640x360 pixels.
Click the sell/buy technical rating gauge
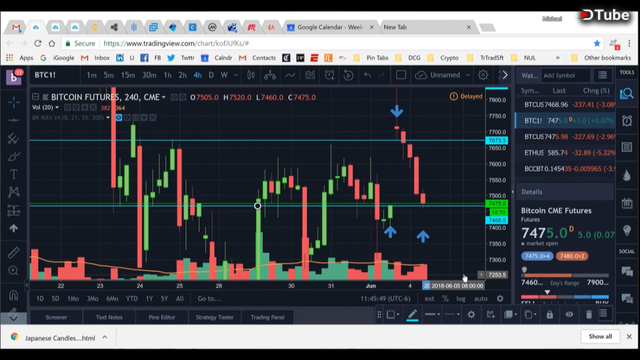pos(565,297)
